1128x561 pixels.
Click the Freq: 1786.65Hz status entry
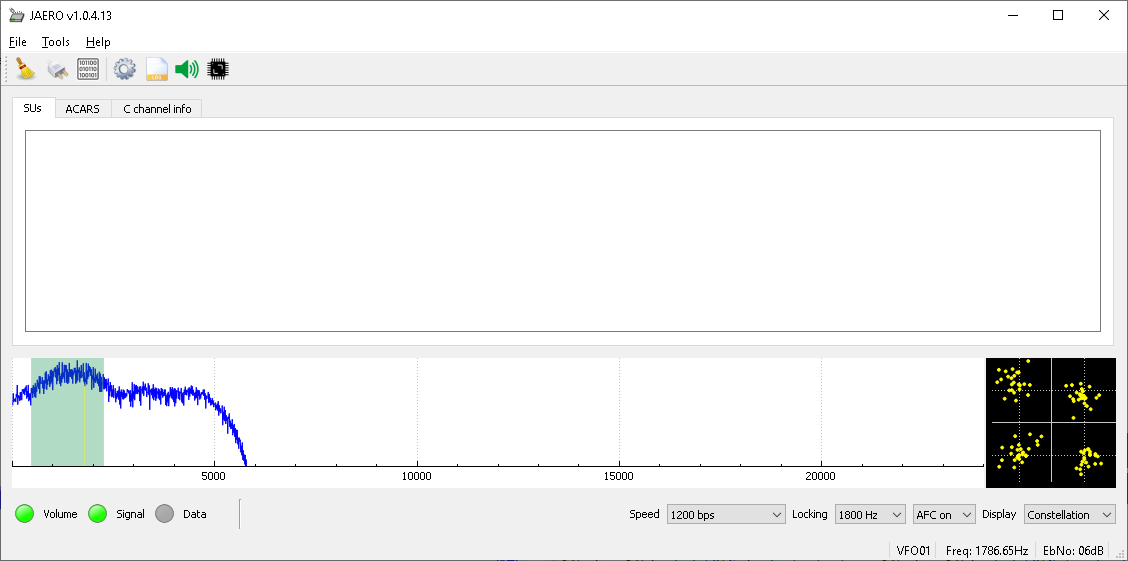pyautogui.click(x=987, y=551)
